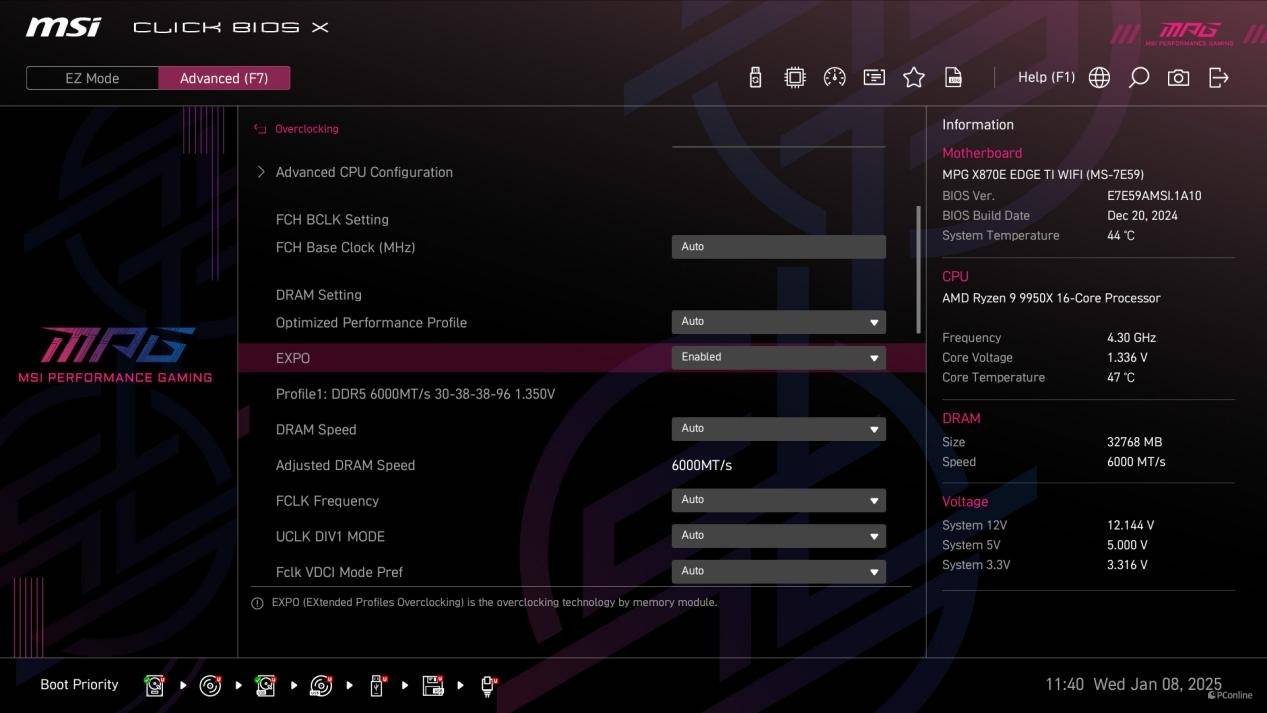Open the speedometer performance icon
Screen dimensions: 1267x713
click(834, 78)
